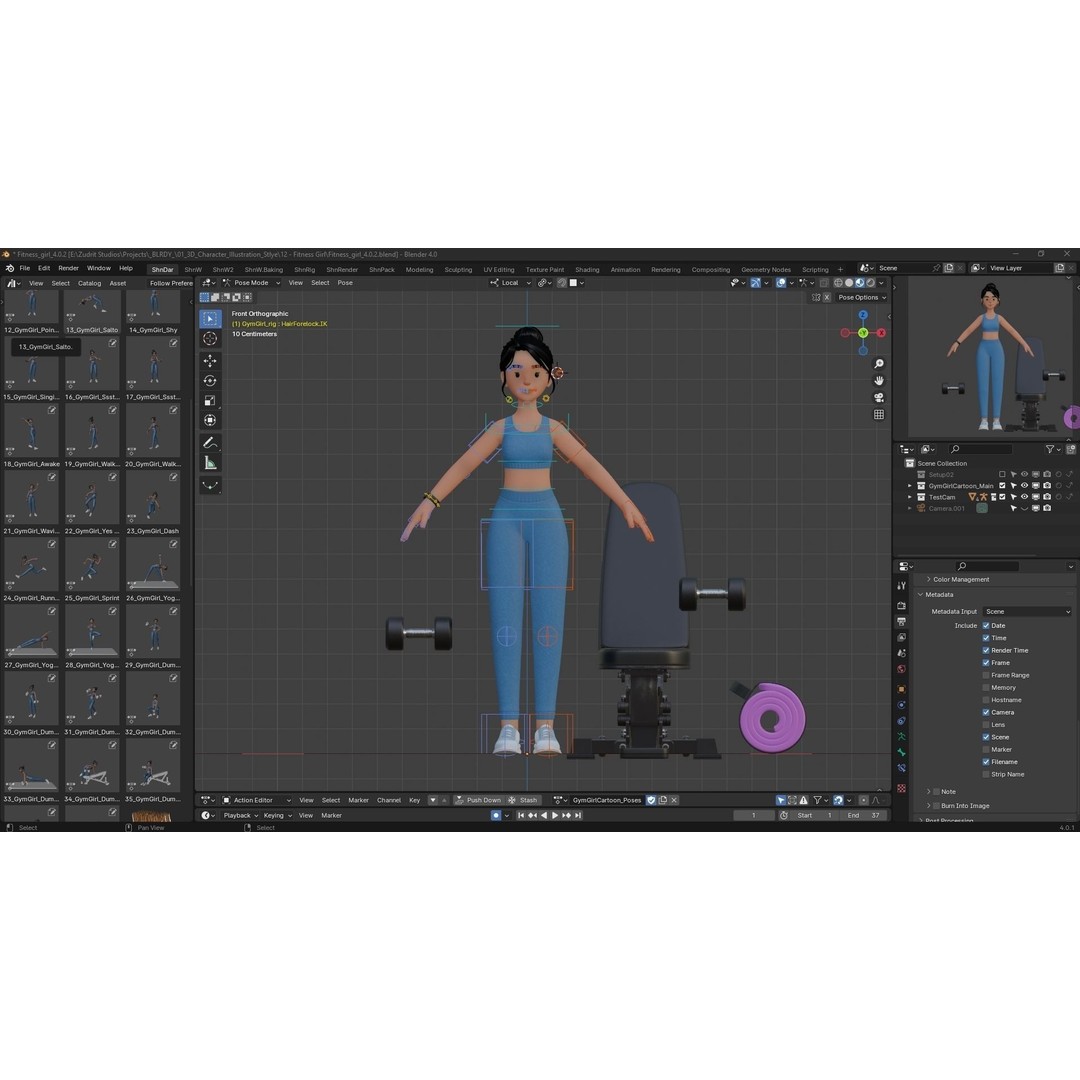The height and width of the screenshot is (1080, 1080).
Task: Select the Scale tool
Action: pyautogui.click(x=210, y=401)
